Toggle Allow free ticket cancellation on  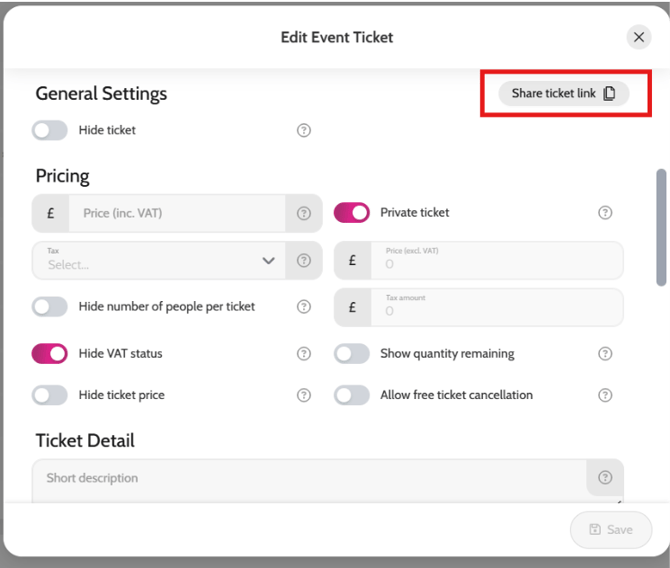point(352,395)
